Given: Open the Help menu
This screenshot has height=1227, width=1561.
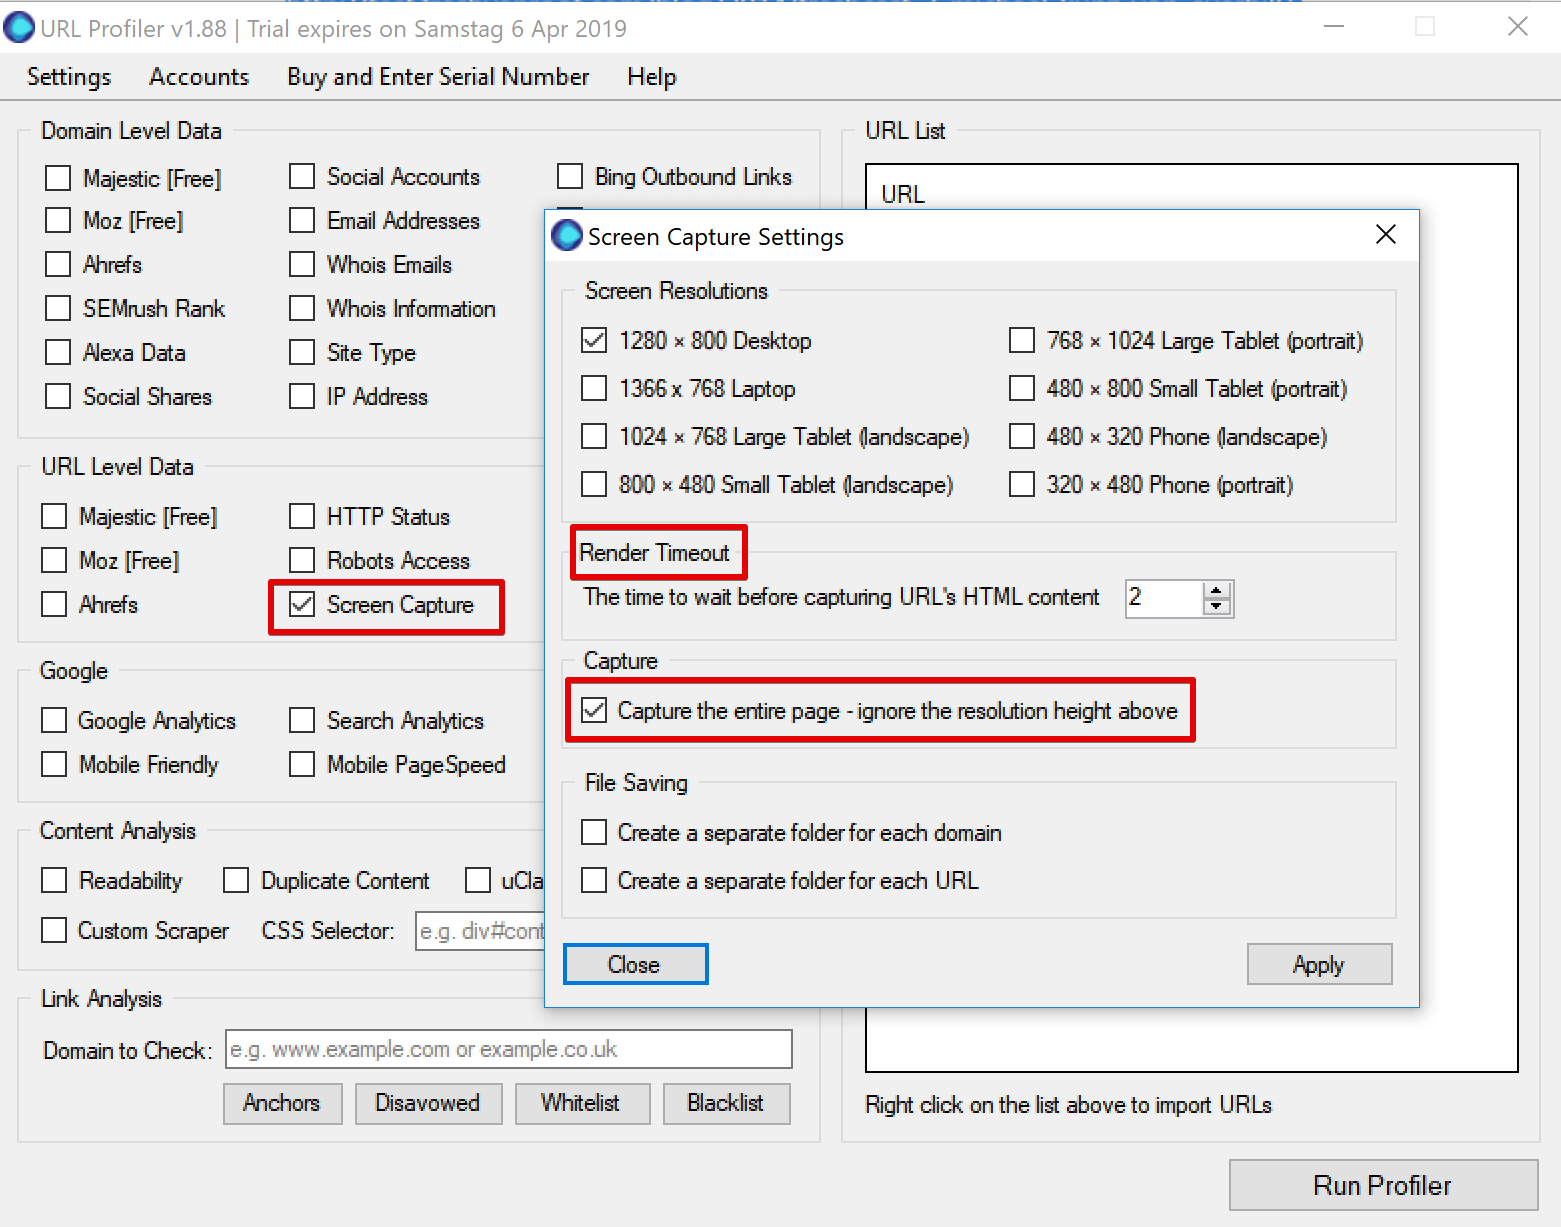Looking at the screenshot, I should click(x=652, y=77).
